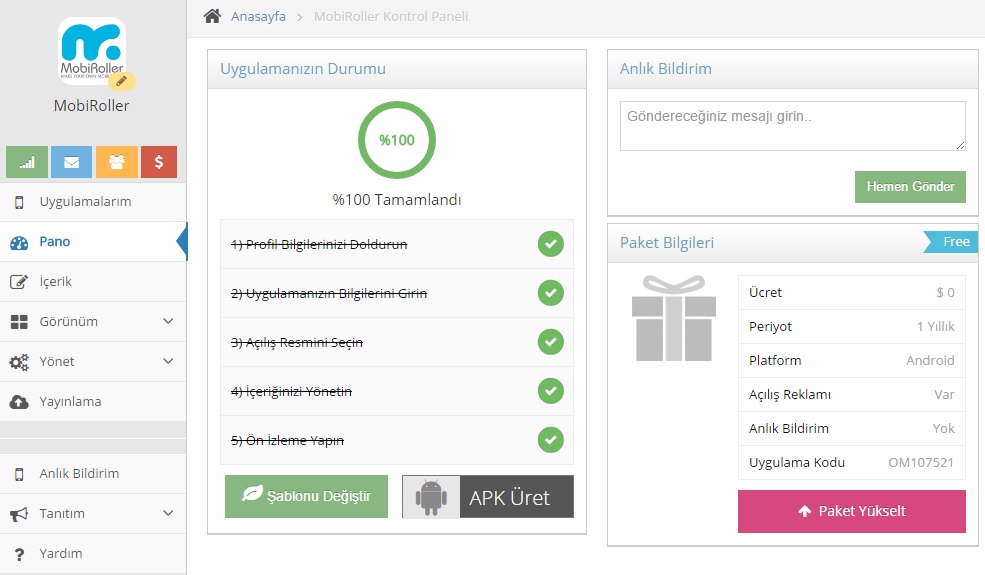
Task: Click the %100 circular progress indicator
Action: 397,140
